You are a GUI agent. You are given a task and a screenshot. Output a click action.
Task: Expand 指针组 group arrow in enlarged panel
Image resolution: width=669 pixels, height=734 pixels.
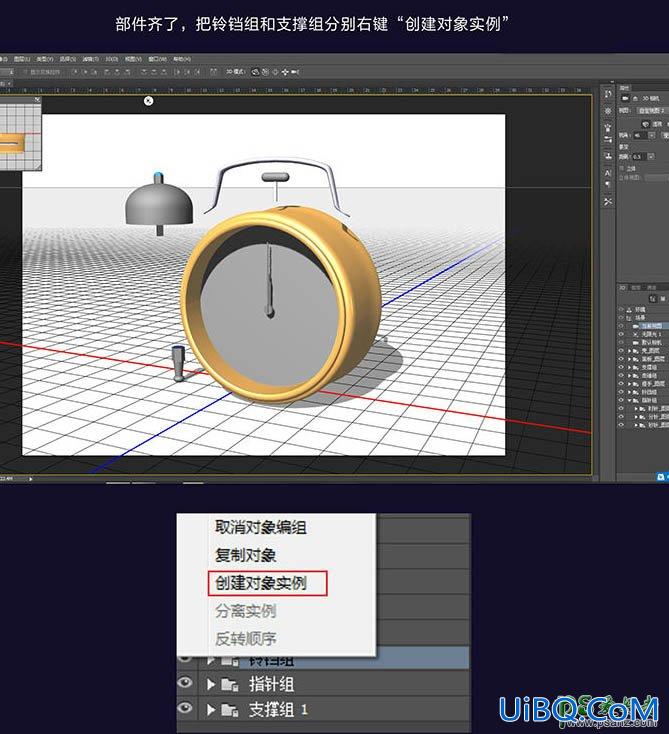coord(211,685)
